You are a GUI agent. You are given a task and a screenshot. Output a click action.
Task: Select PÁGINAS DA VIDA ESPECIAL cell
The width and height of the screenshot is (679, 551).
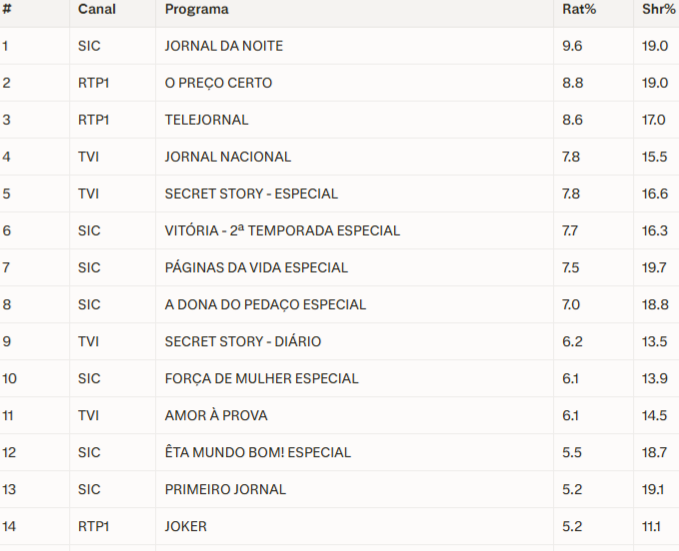coord(256,268)
